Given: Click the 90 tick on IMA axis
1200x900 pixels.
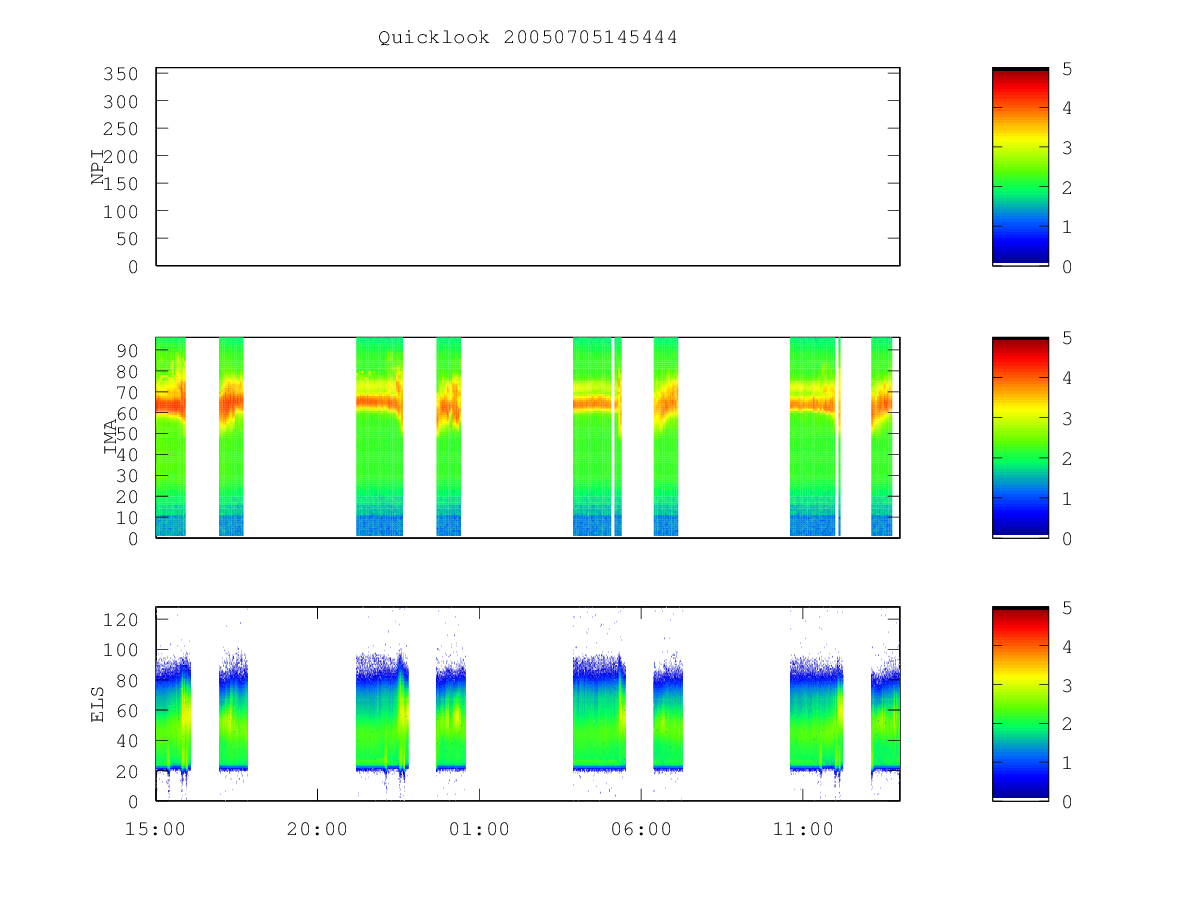Looking at the screenshot, I should tap(128, 350).
